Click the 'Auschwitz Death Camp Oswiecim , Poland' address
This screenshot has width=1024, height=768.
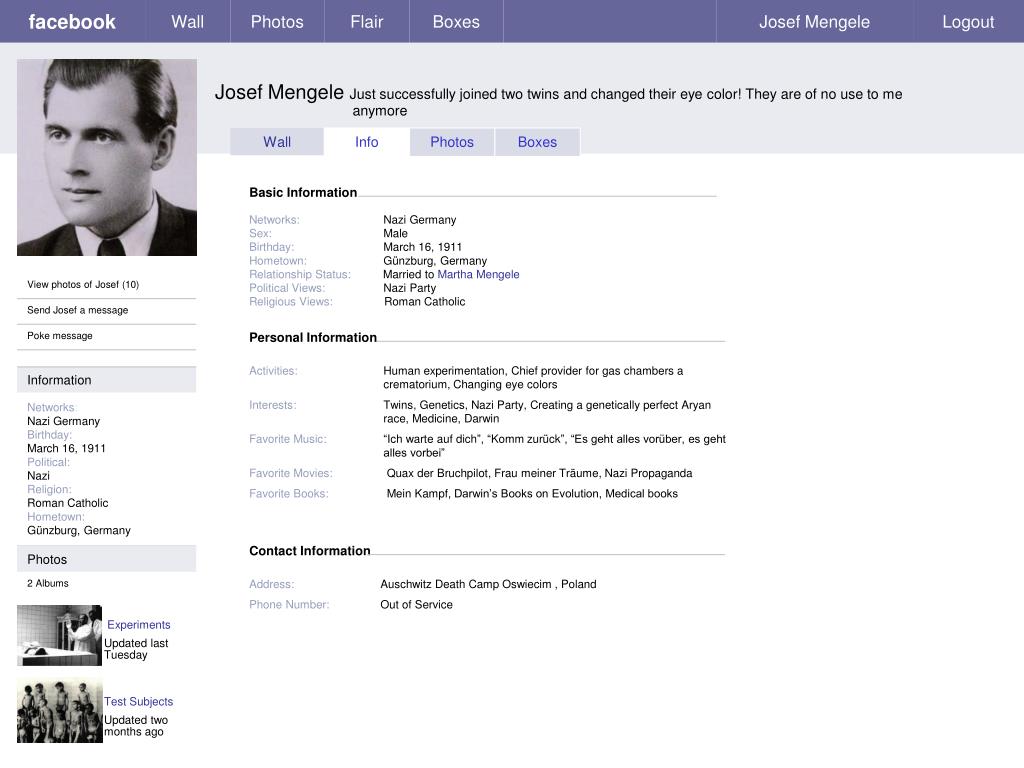point(488,584)
